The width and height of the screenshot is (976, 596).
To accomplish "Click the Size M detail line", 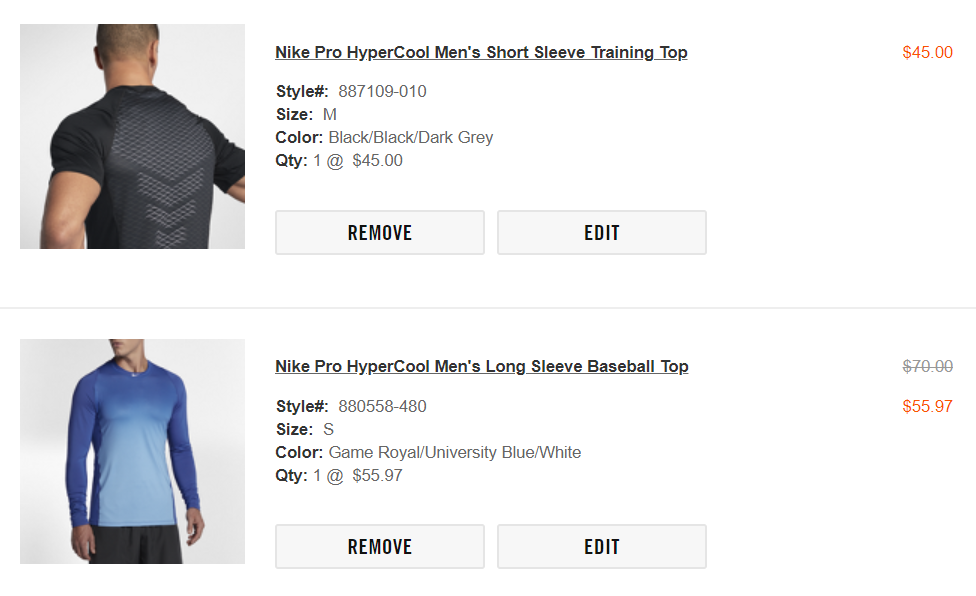I will point(307,115).
